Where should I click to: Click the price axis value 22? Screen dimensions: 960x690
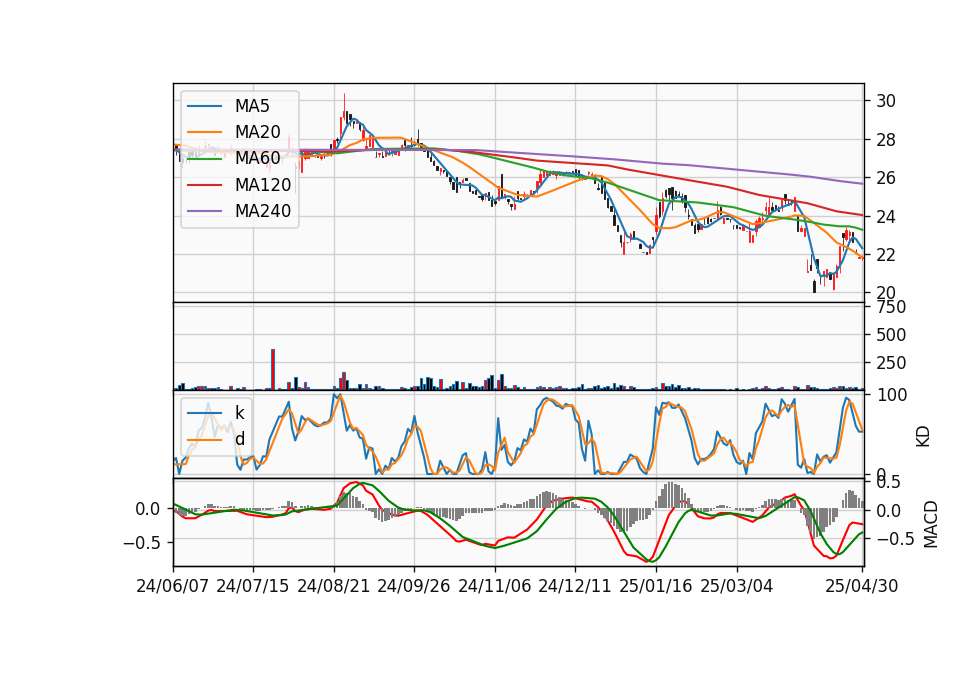coord(885,255)
